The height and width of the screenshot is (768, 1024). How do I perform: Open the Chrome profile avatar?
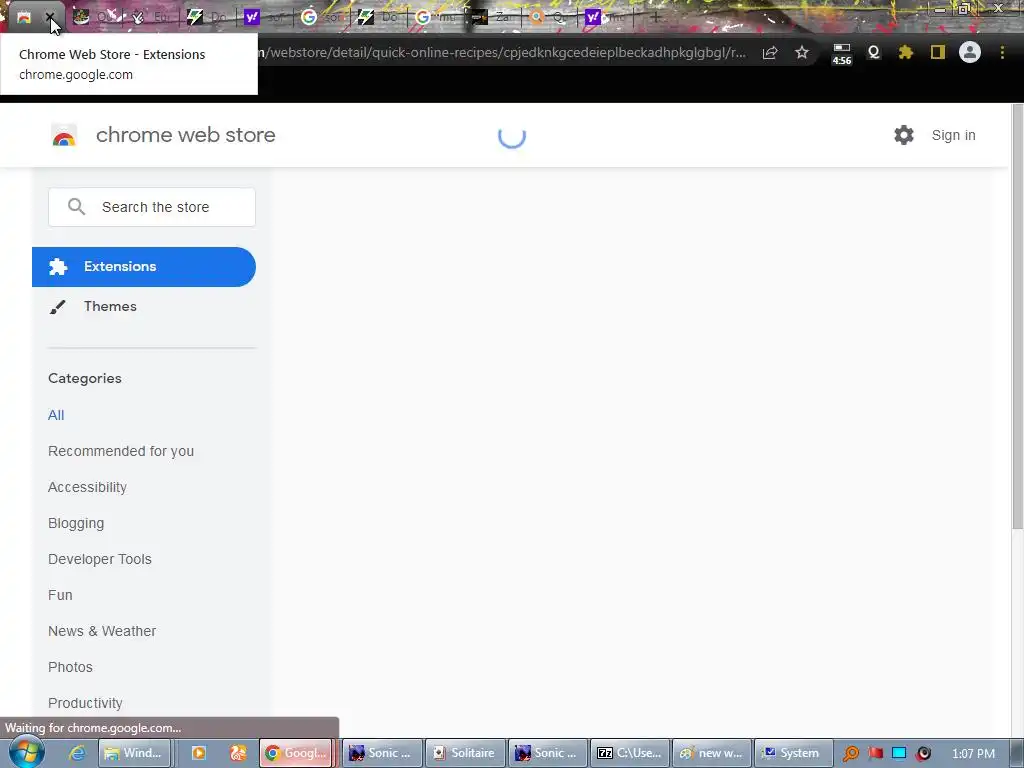click(x=970, y=52)
